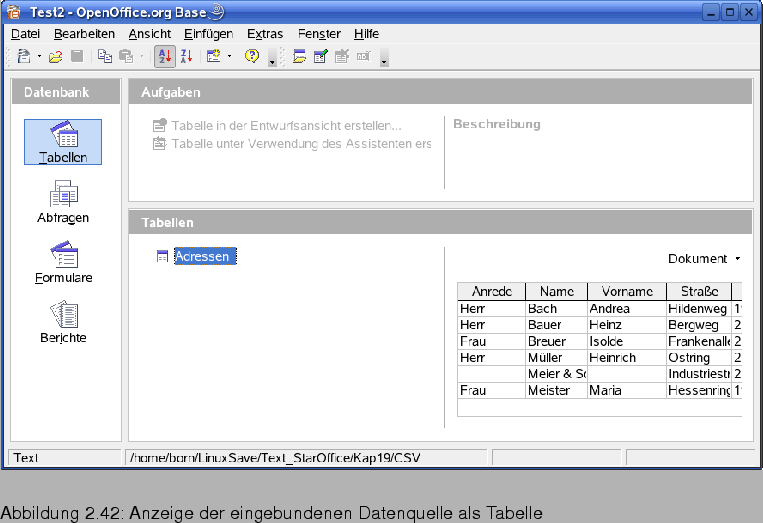The height and width of the screenshot is (523, 763).
Task: Select Abfragen in Datenbank panel
Action: pos(63,201)
